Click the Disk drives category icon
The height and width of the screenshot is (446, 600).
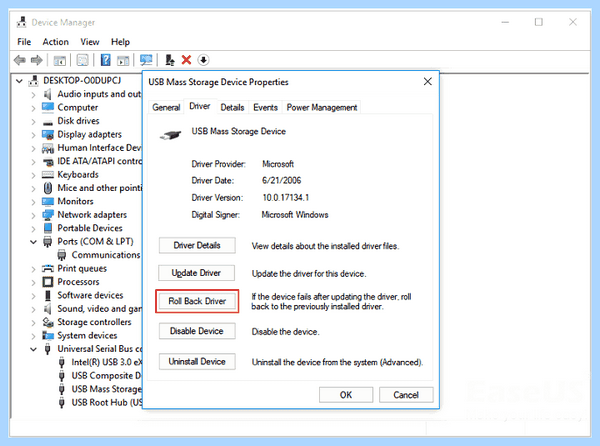(x=48, y=122)
